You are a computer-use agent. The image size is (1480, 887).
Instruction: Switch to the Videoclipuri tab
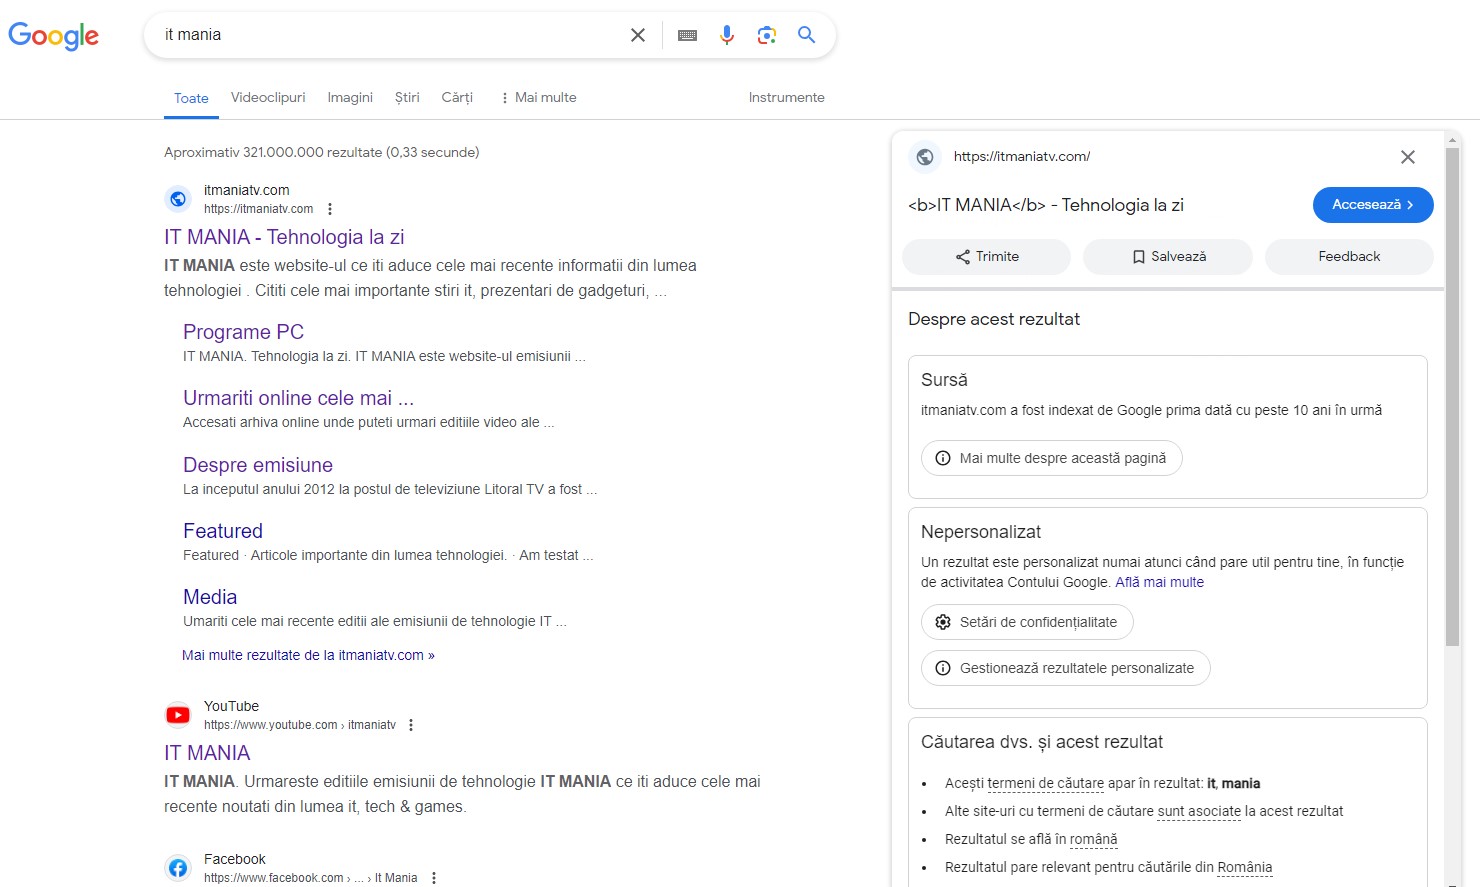pyautogui.click(x=268, y=97)
